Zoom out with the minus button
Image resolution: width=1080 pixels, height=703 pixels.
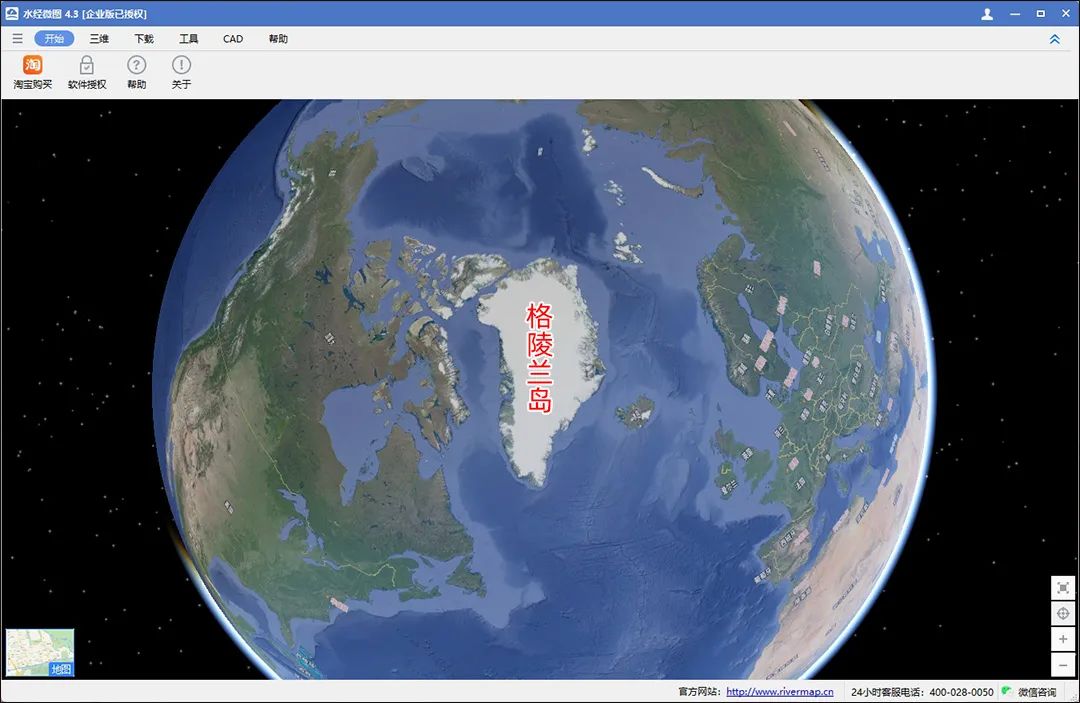pyautogui.click(x=1063, y=664)
